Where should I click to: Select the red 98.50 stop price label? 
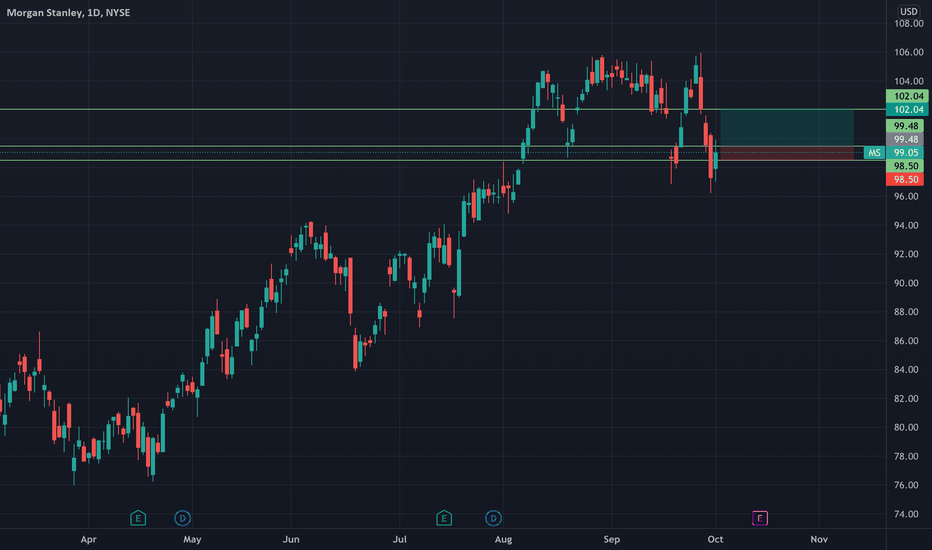click(x=905, y=179)
